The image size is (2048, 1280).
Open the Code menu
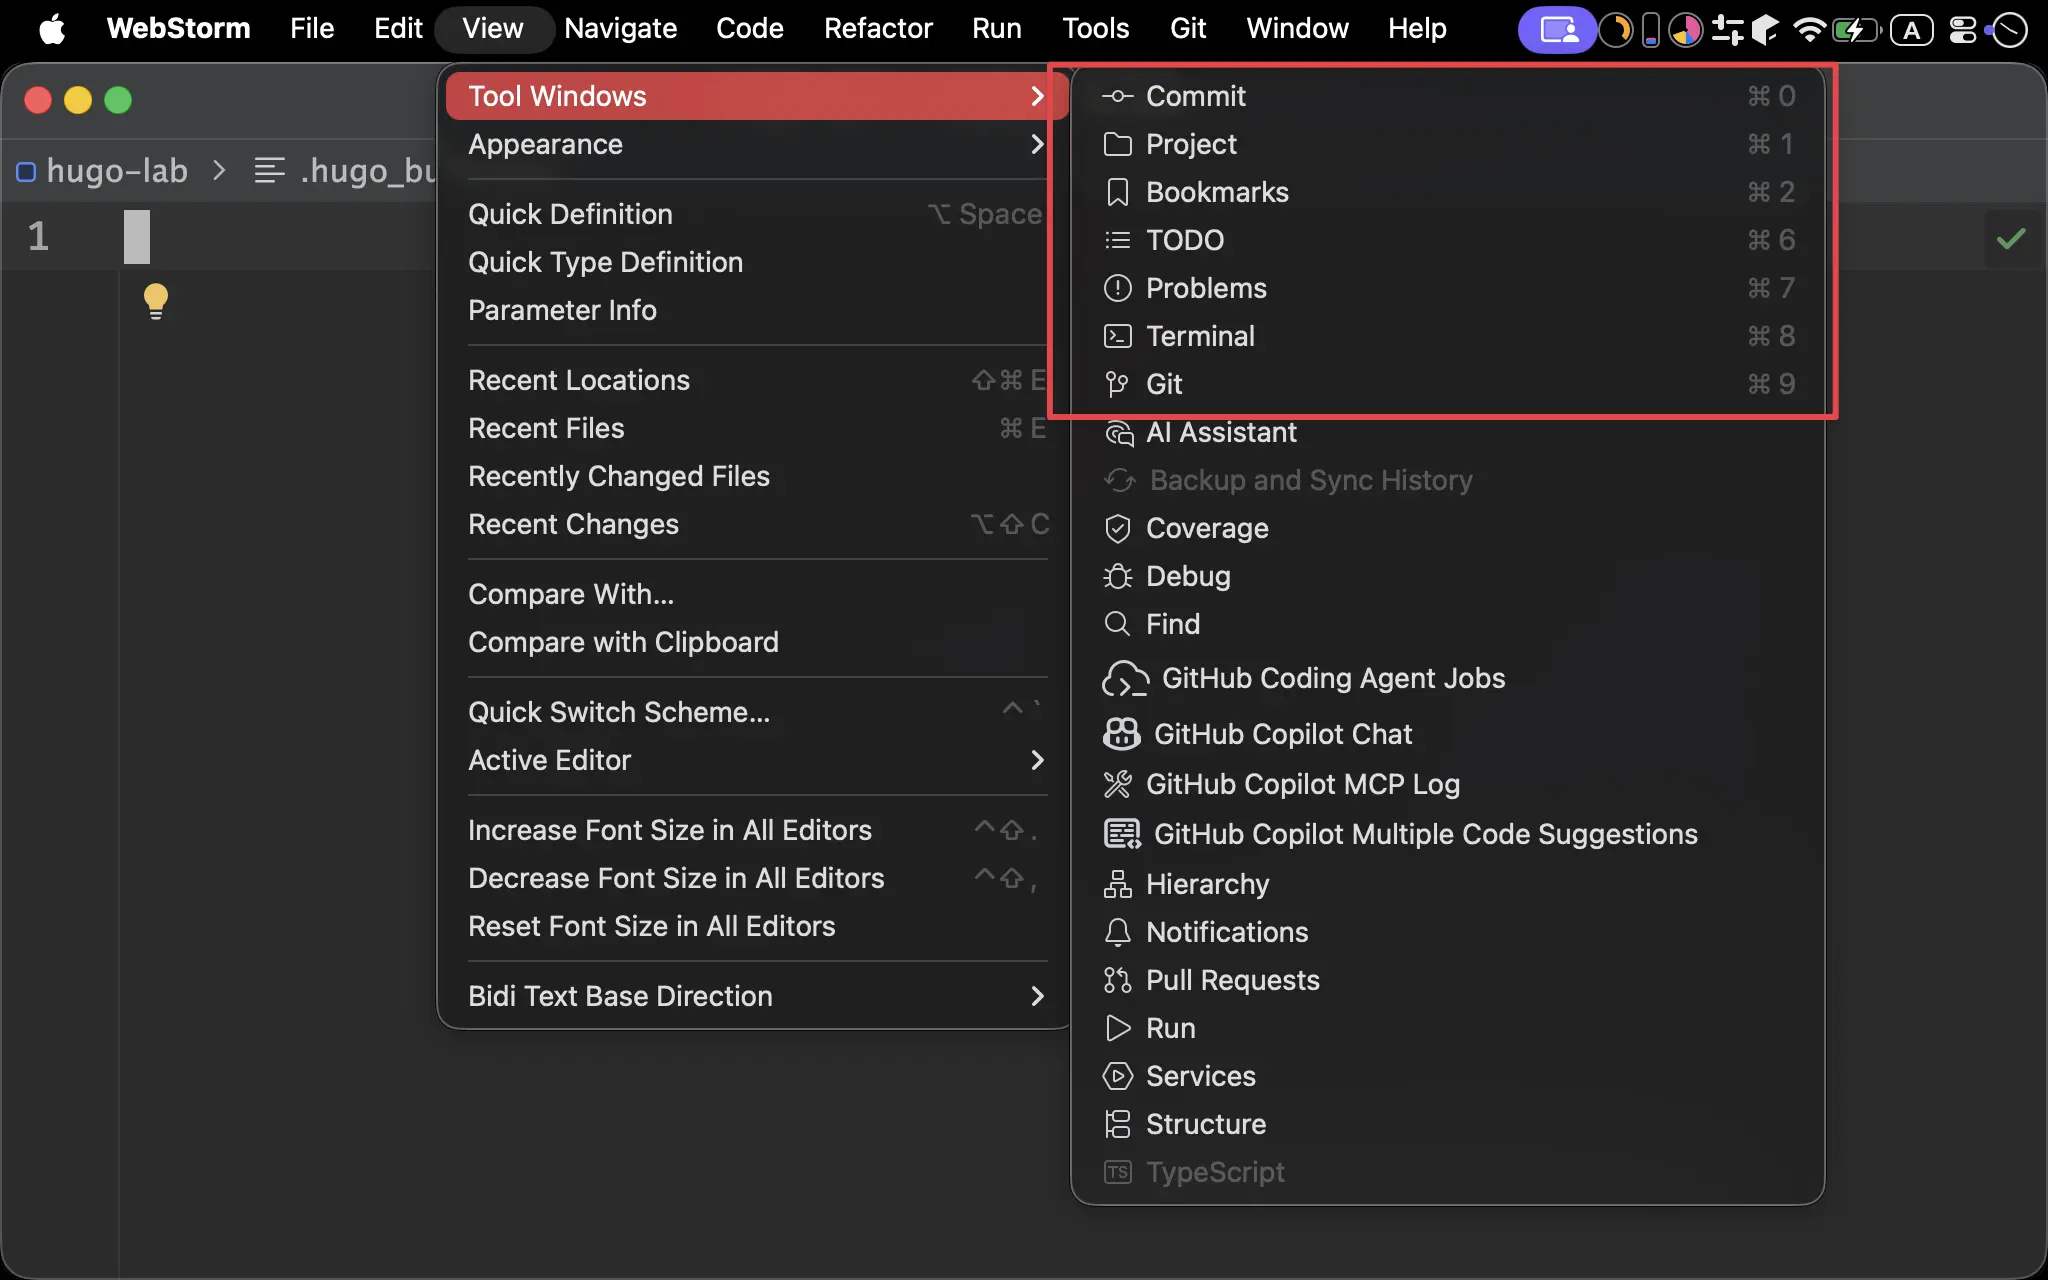tap(750, 28)
